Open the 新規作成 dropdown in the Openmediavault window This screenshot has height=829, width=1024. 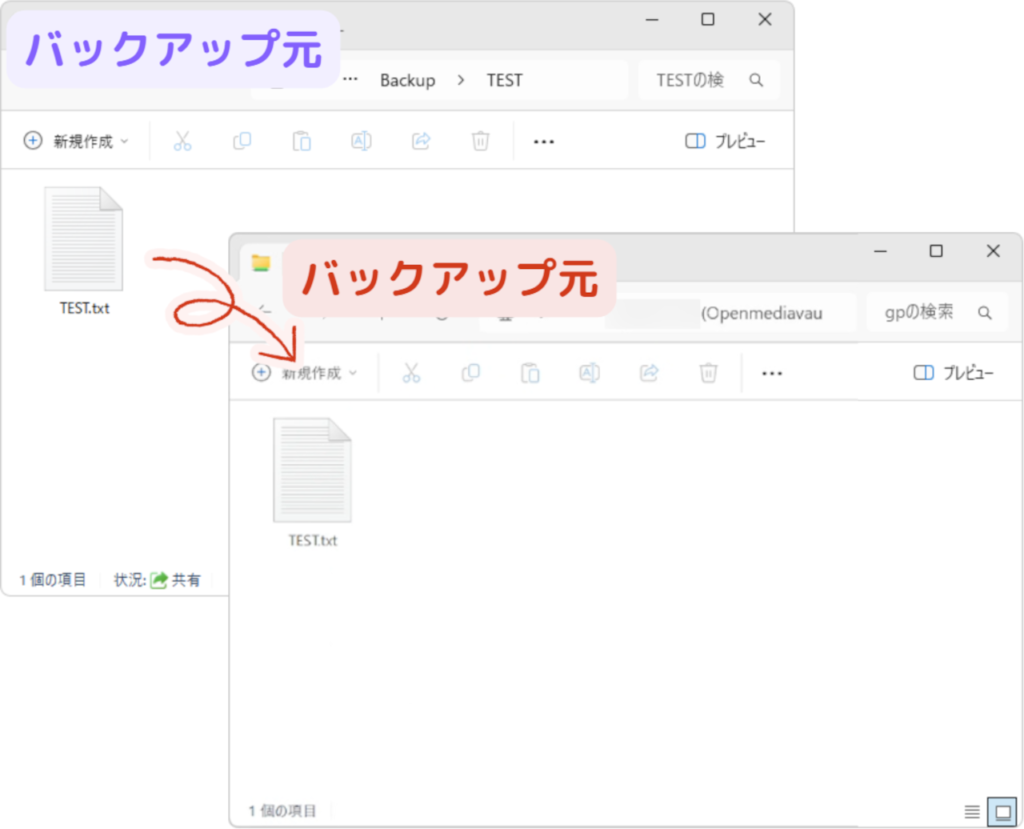pos(305,373)
